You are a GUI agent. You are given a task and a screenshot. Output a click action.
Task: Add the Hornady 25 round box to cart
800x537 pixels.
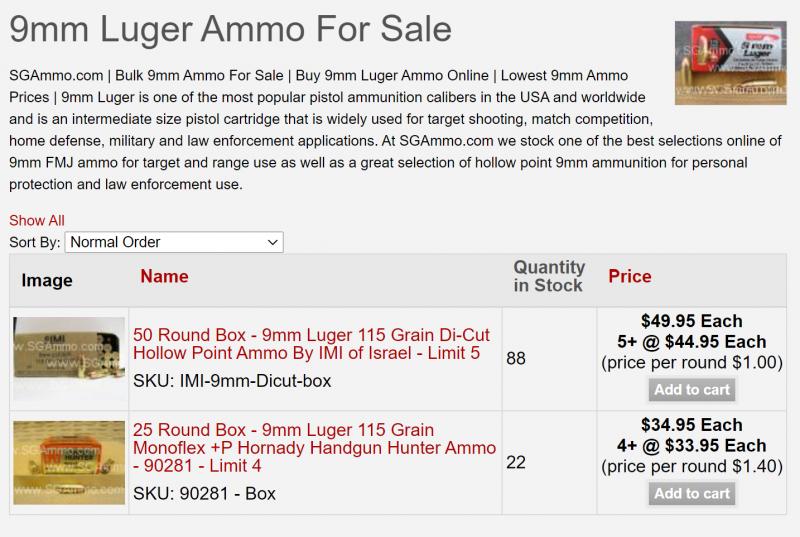[x=692, y=494]
